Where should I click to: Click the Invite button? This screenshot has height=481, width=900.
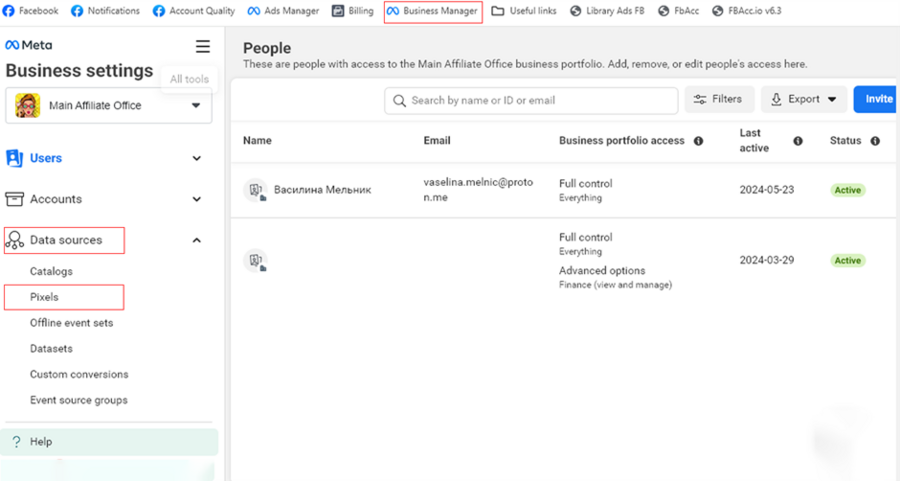(875, 99)
